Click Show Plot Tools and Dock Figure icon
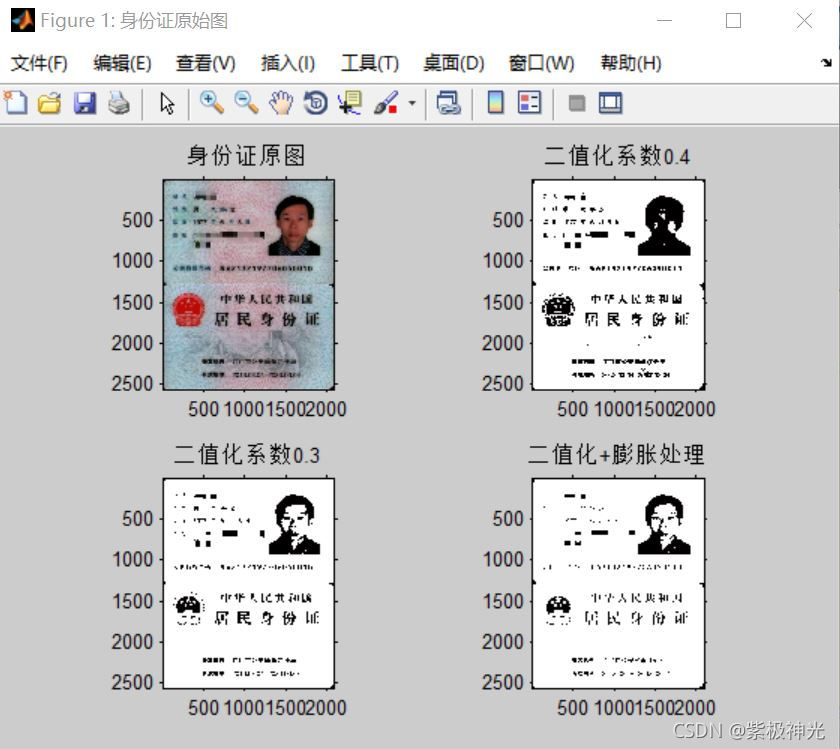This screenshot has height=749, width=840. pos(608,103)
